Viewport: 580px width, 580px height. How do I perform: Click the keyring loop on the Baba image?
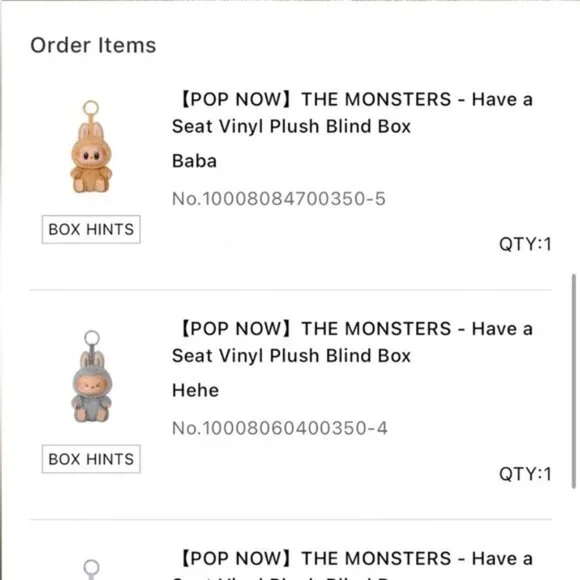91,108
